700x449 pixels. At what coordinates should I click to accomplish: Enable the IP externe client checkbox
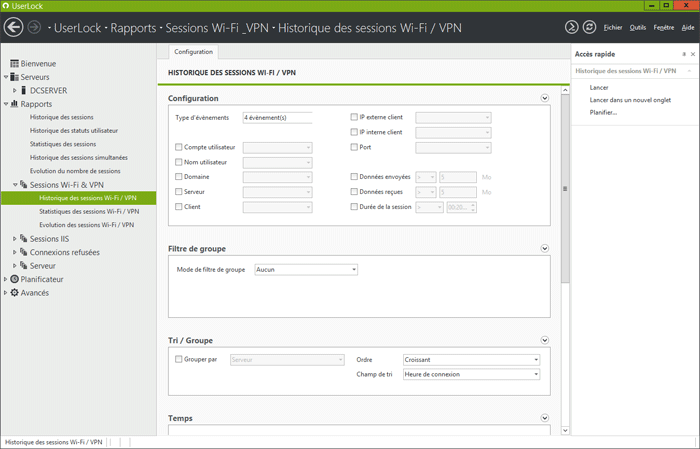click(354, 117)
